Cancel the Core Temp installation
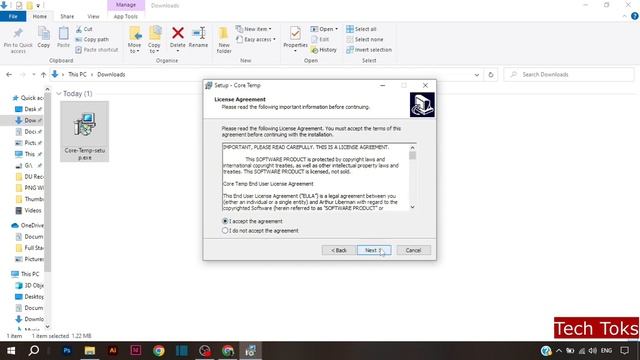 click(x=413, y=250)
